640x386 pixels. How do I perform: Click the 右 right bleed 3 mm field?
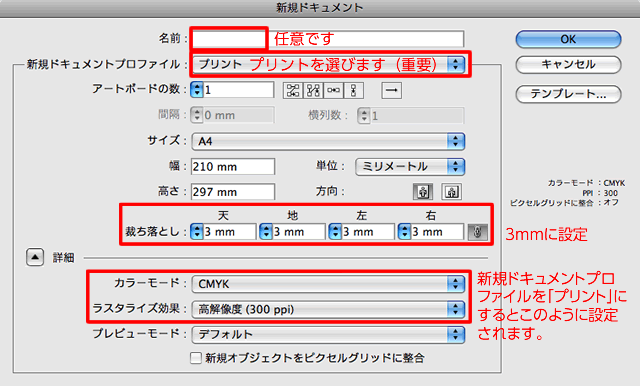(437, 232)
